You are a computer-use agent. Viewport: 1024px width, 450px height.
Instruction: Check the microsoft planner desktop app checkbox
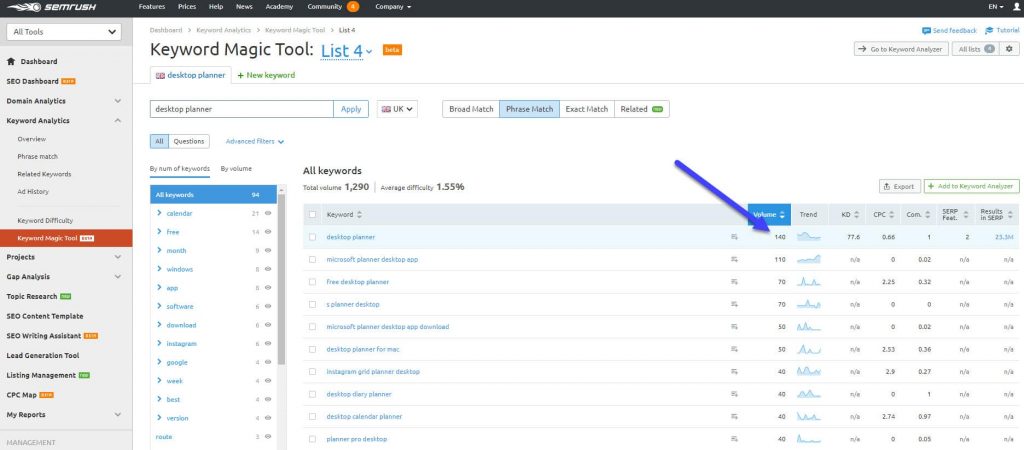pyautogui.click(x=312, y=259)
